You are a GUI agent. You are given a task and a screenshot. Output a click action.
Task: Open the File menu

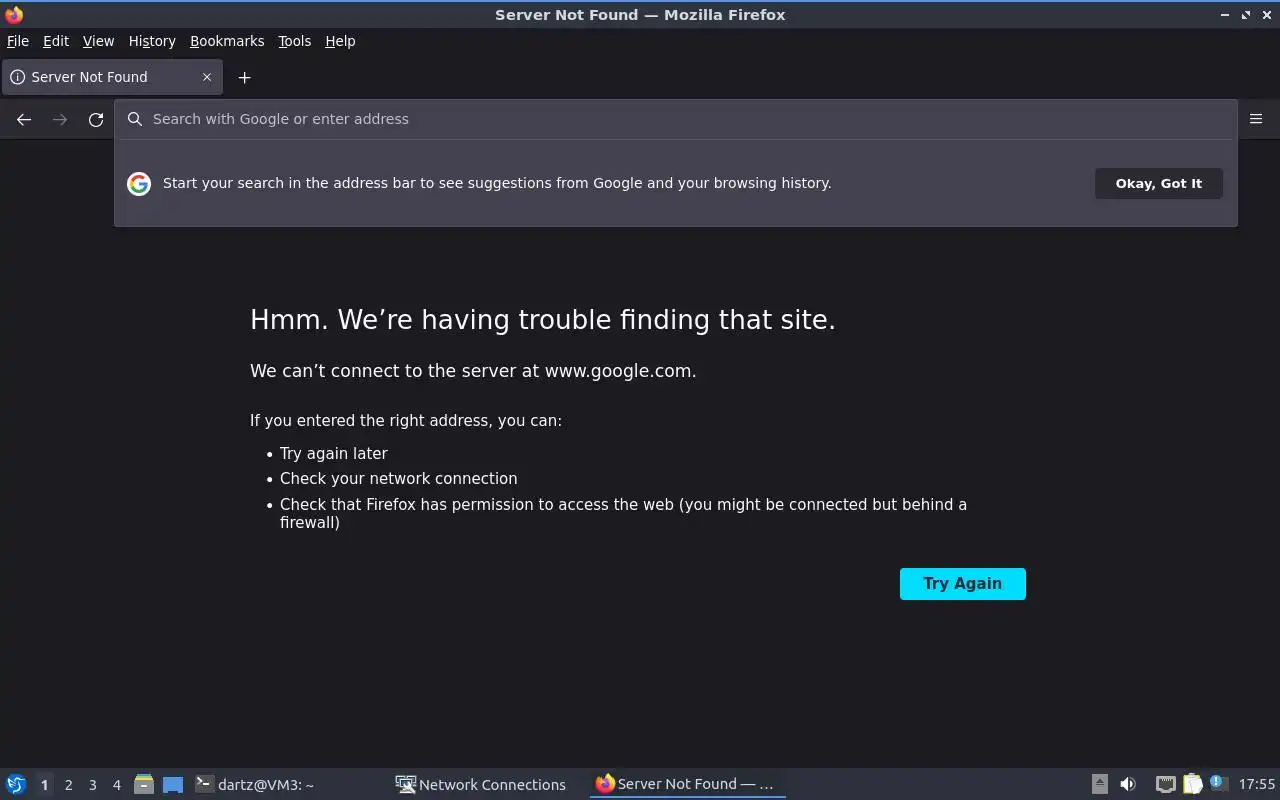click(18, 41)
